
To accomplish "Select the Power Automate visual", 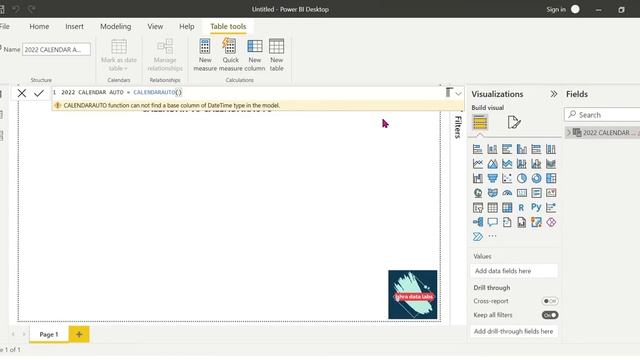I will [x=478, y=237].
